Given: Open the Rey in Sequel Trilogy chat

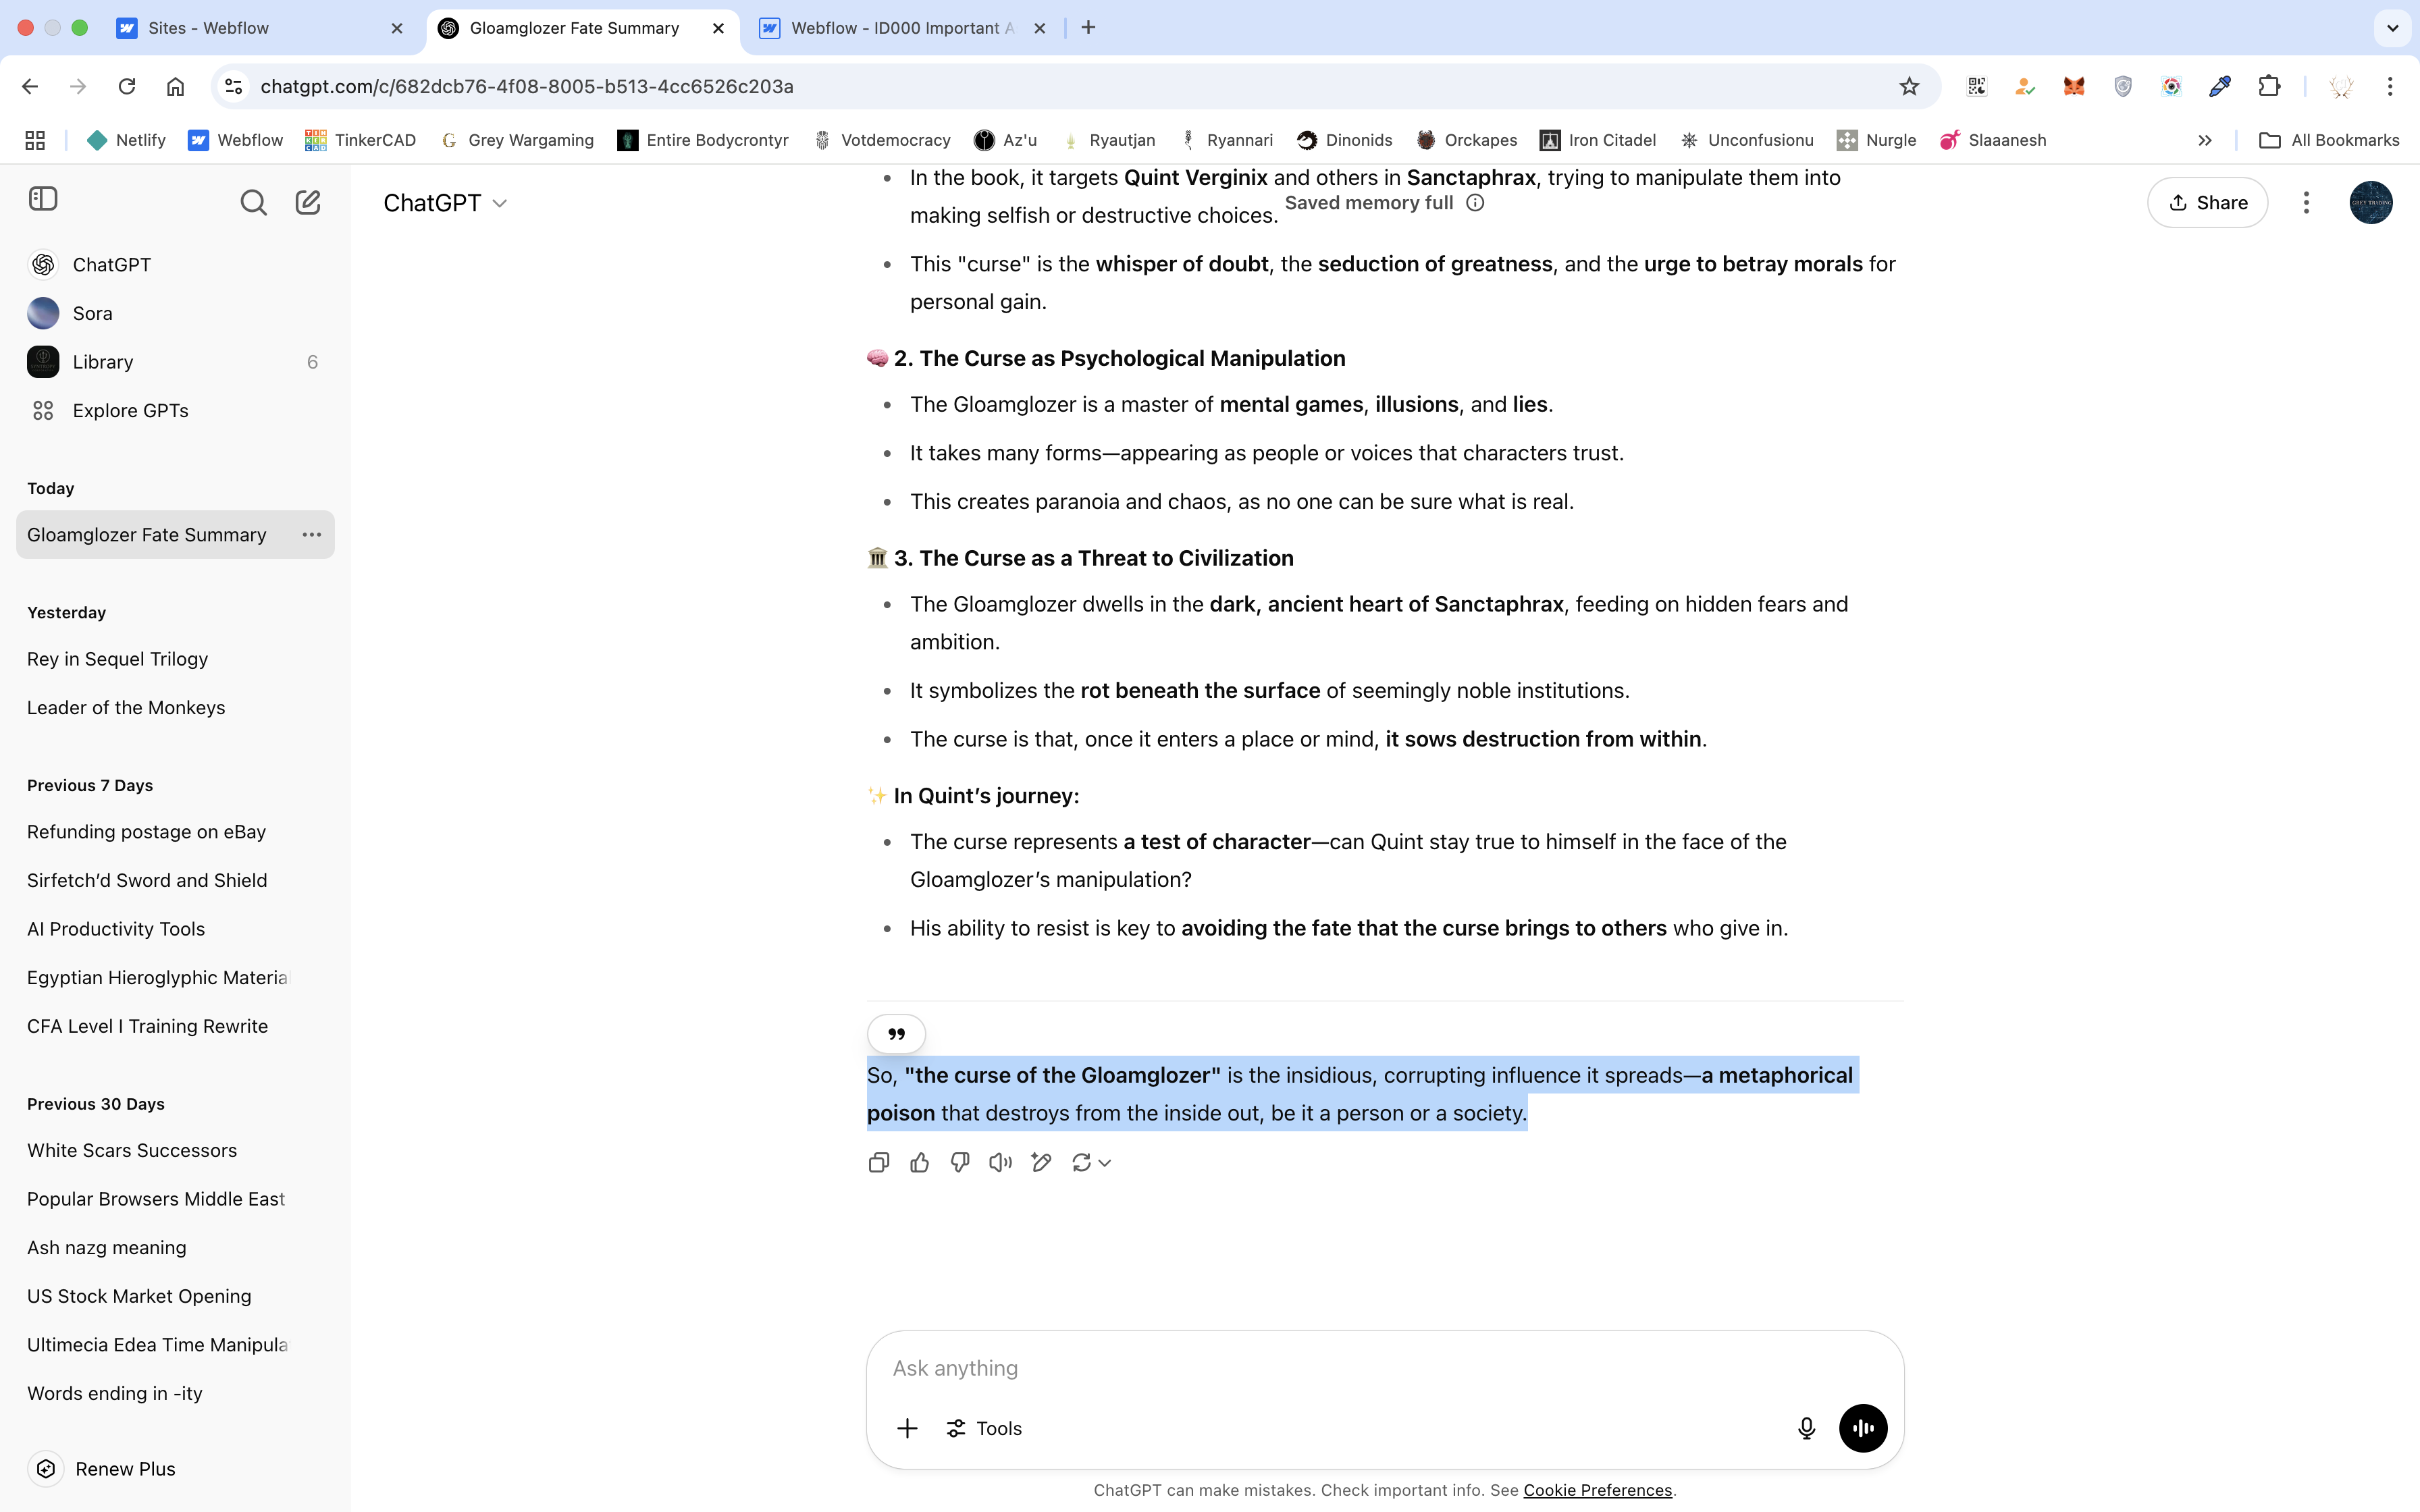Looking at the screenshot, I should pyautogui.click(x=118, y=659).
